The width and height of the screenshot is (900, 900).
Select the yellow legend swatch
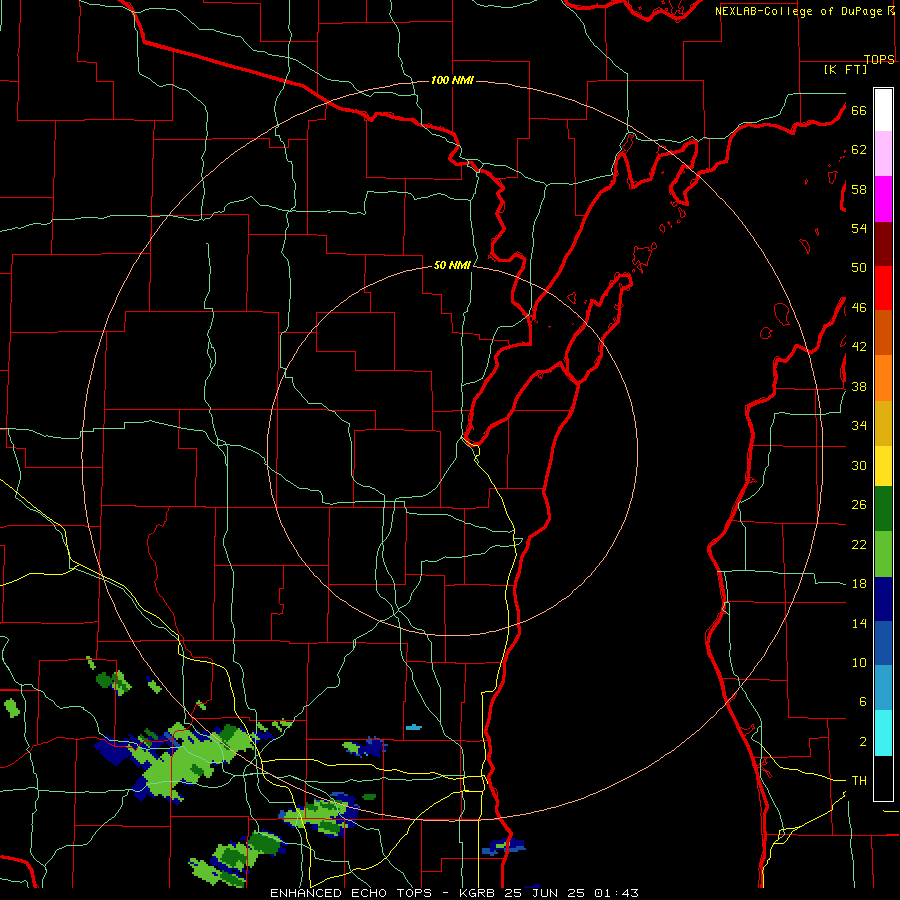tap(883, 466)
